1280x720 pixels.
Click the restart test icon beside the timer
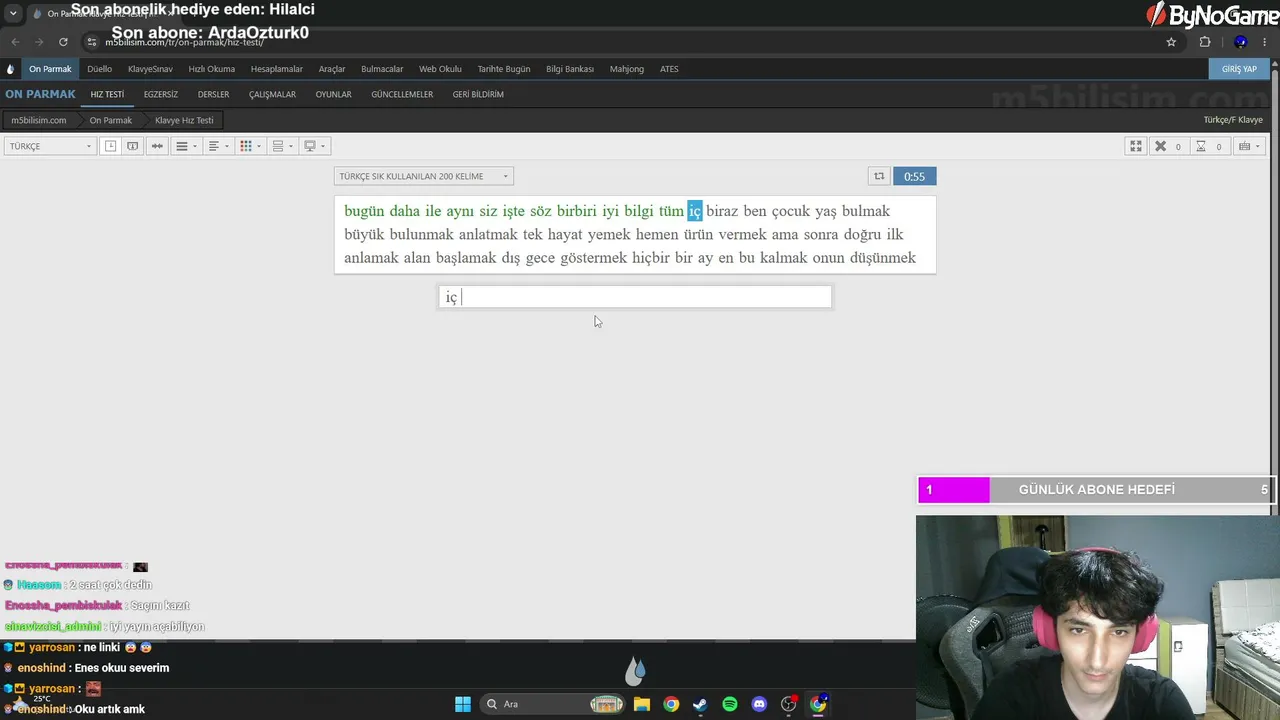(879, 176)
